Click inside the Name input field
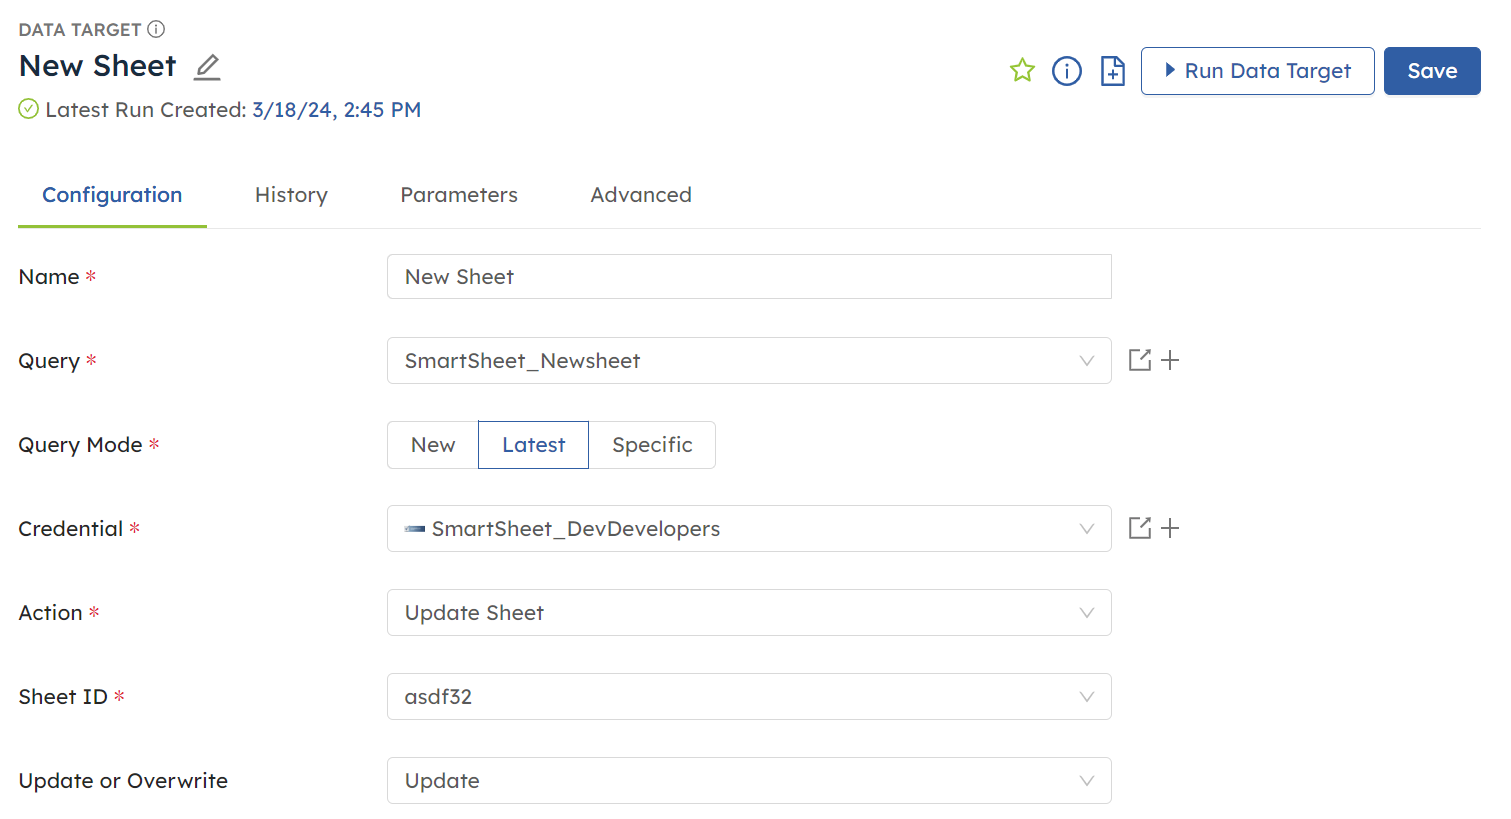The image size is (1511, 819). pyautogui.click(x=749, y=276)
